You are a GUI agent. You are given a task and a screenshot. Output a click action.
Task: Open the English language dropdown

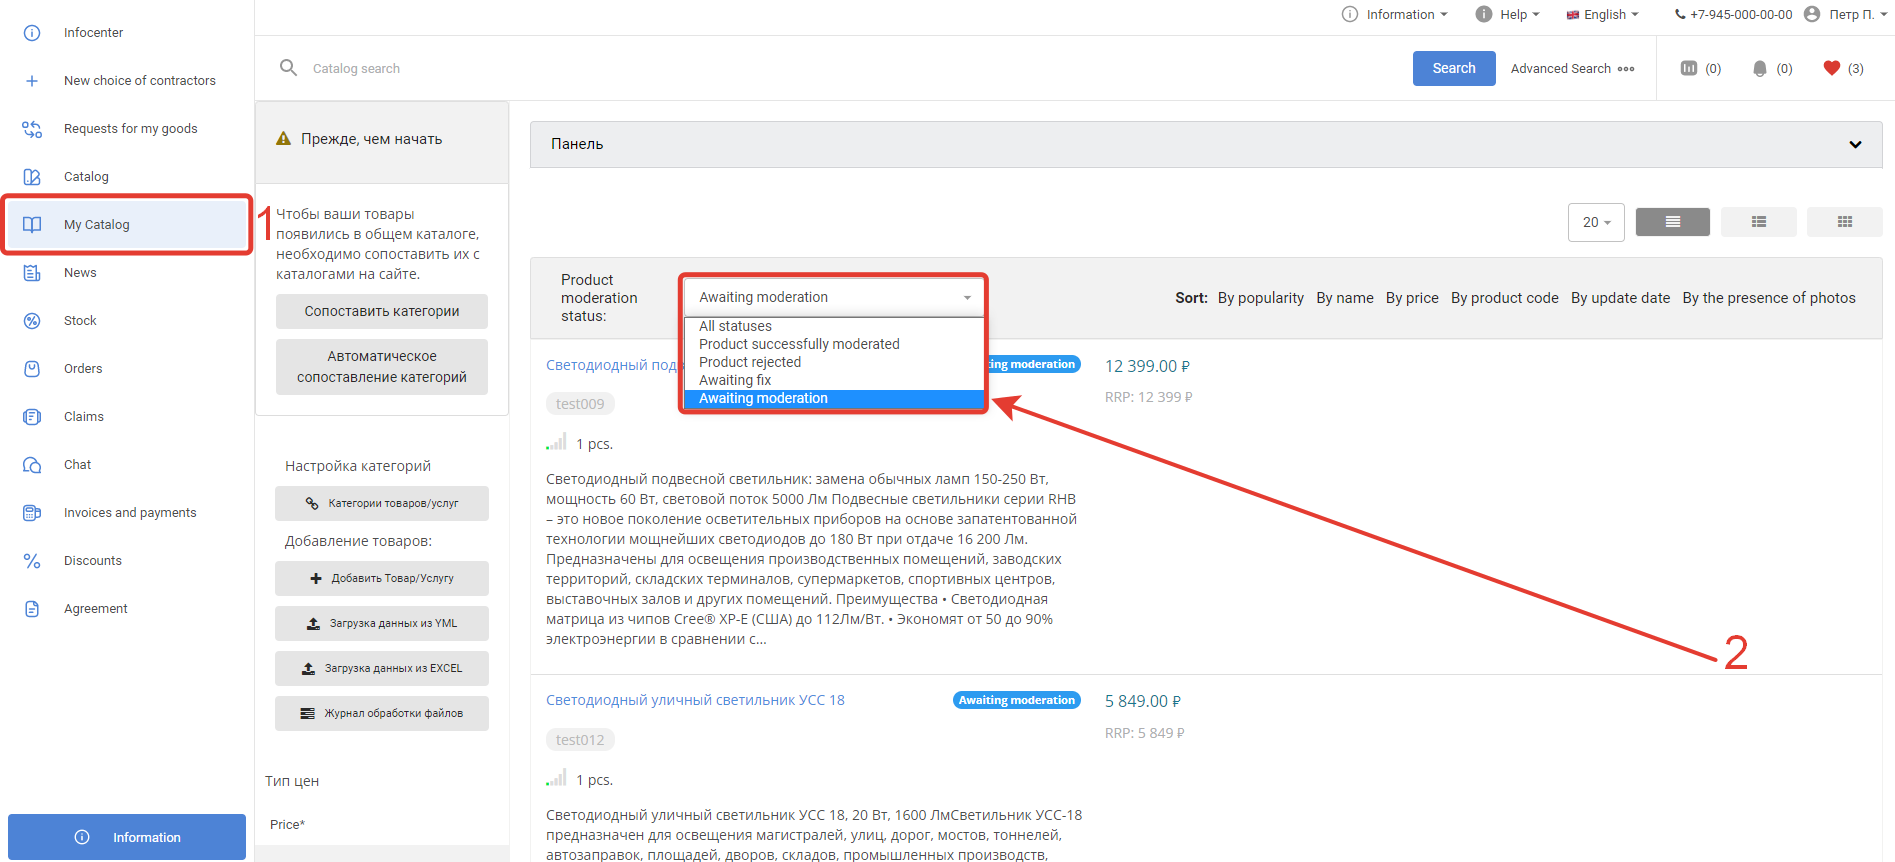click(1603, 15)
